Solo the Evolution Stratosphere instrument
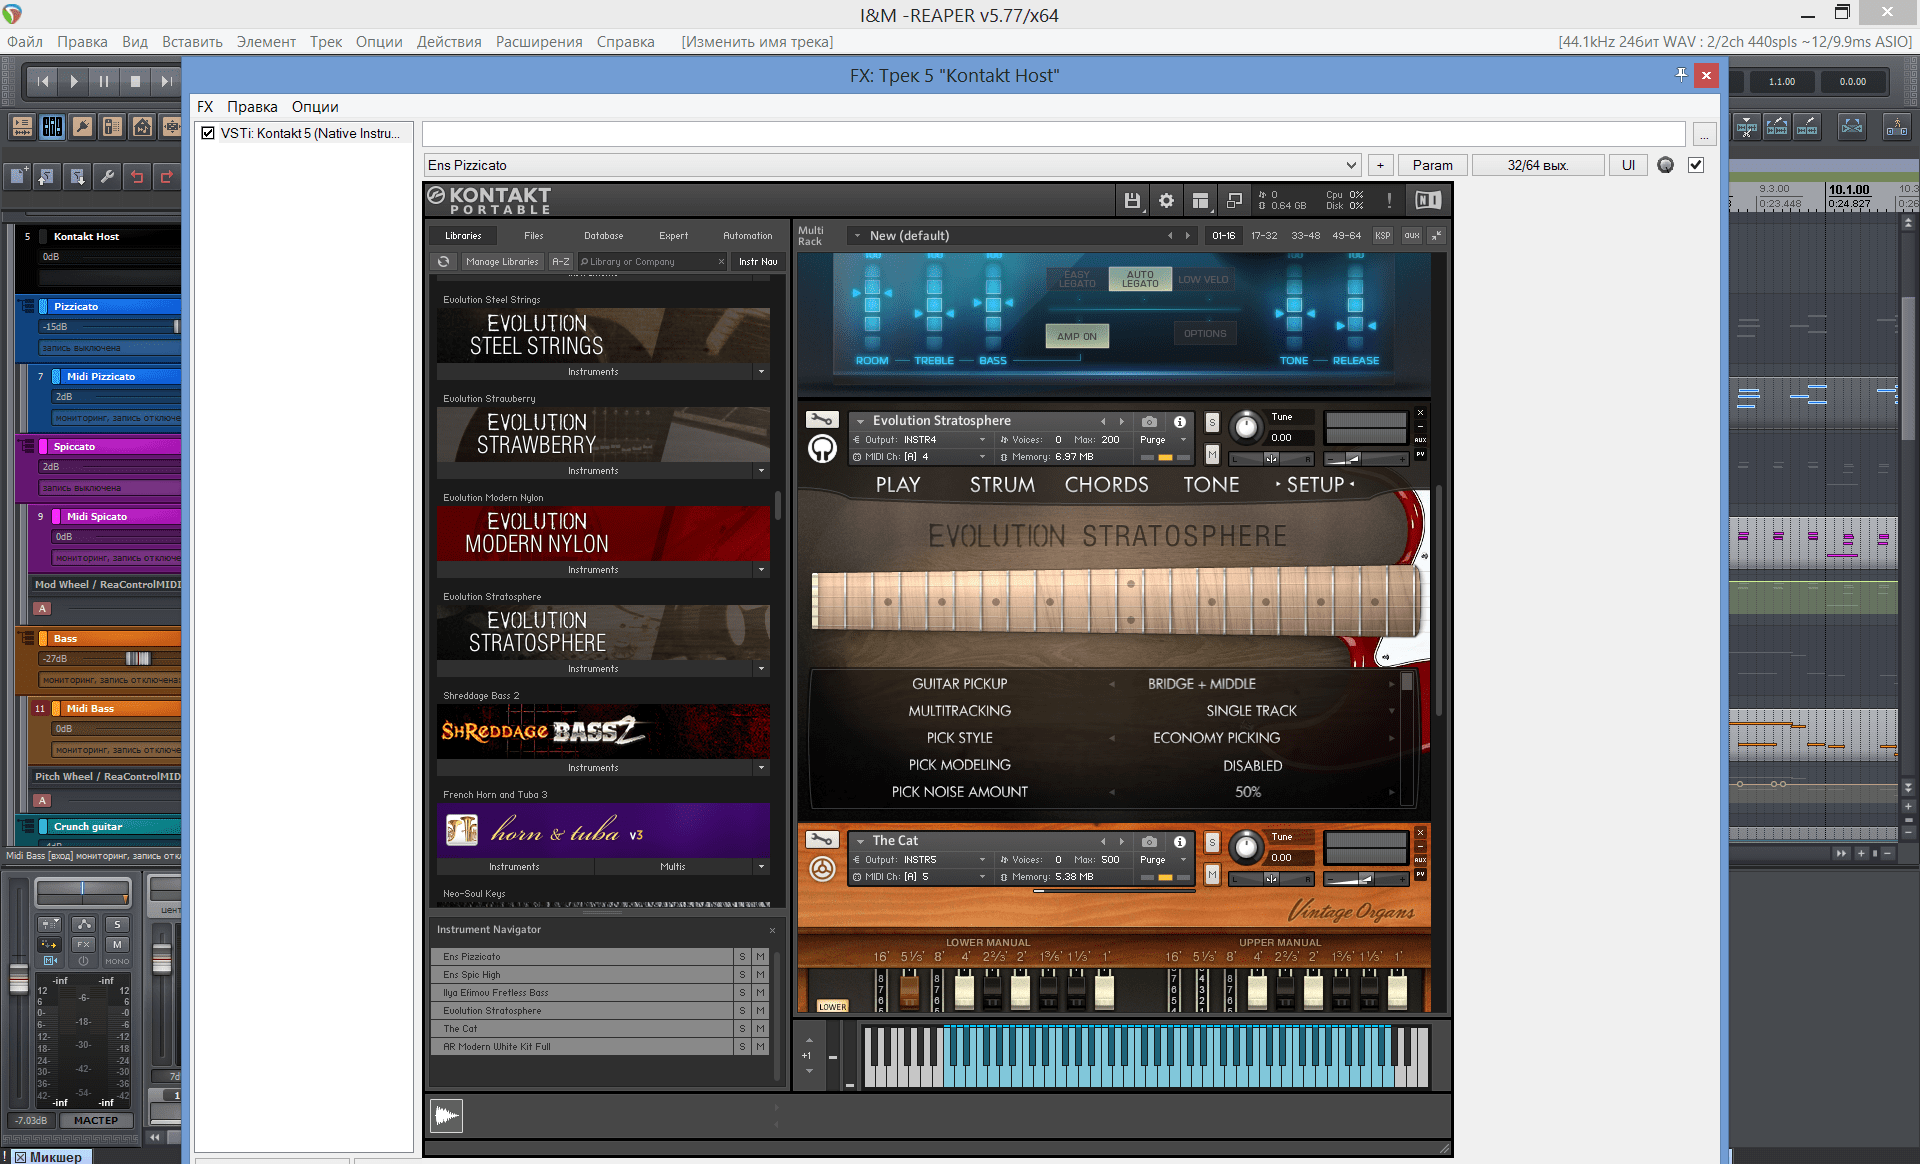The height and width of the screenshot is (1164, 1920). point(1212,423)
